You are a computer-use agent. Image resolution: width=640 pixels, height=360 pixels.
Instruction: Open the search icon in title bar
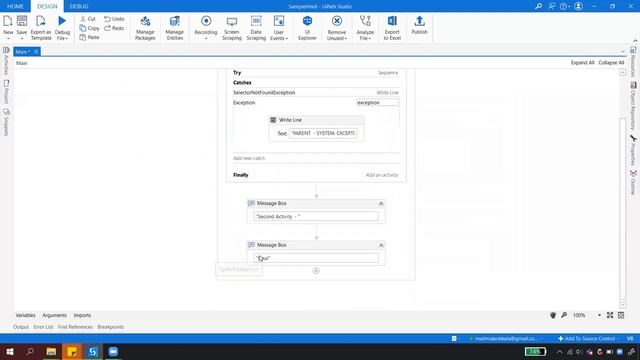point(538,6)
